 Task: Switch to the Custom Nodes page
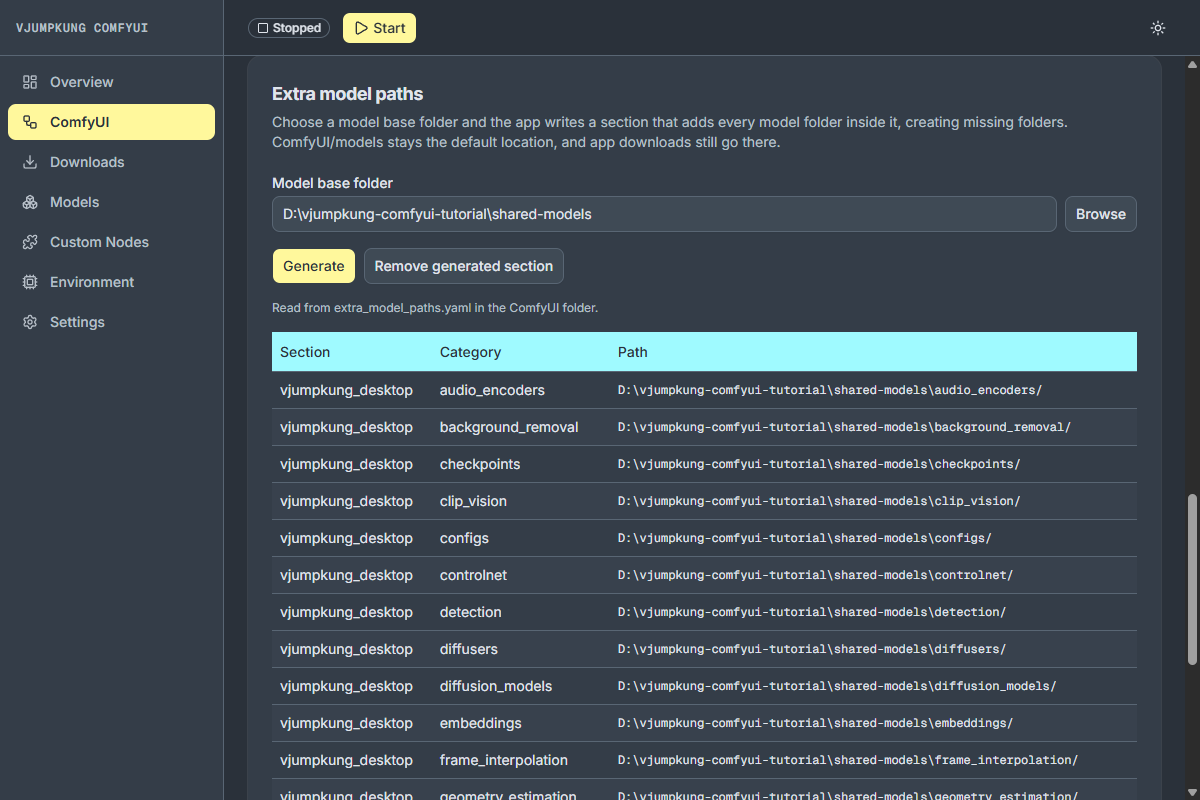point(111,242)
